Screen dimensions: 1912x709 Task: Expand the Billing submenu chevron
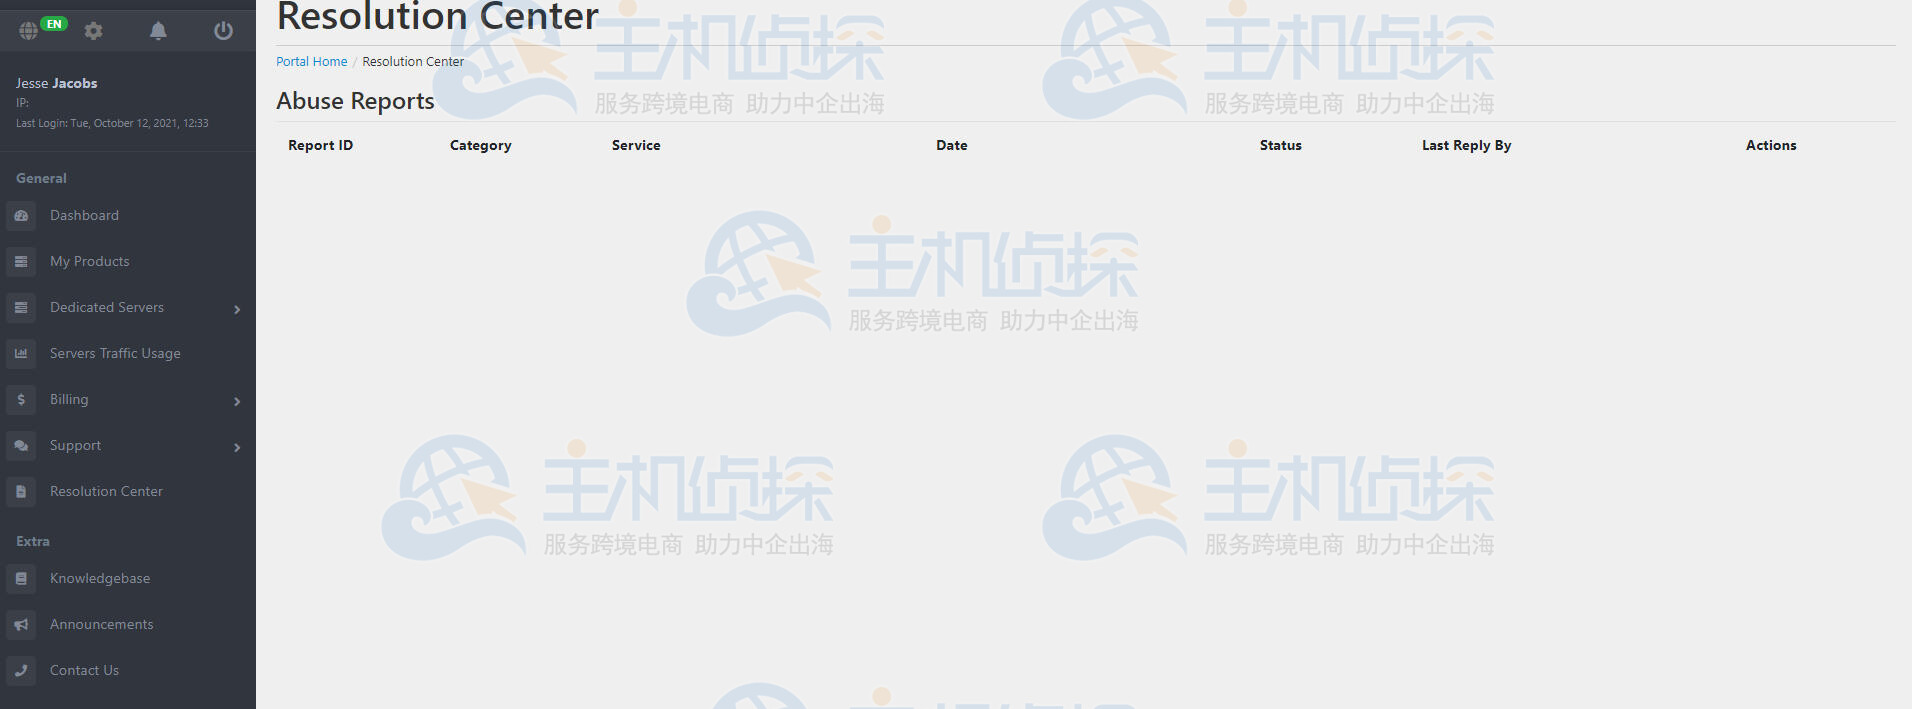pos(237,401)
